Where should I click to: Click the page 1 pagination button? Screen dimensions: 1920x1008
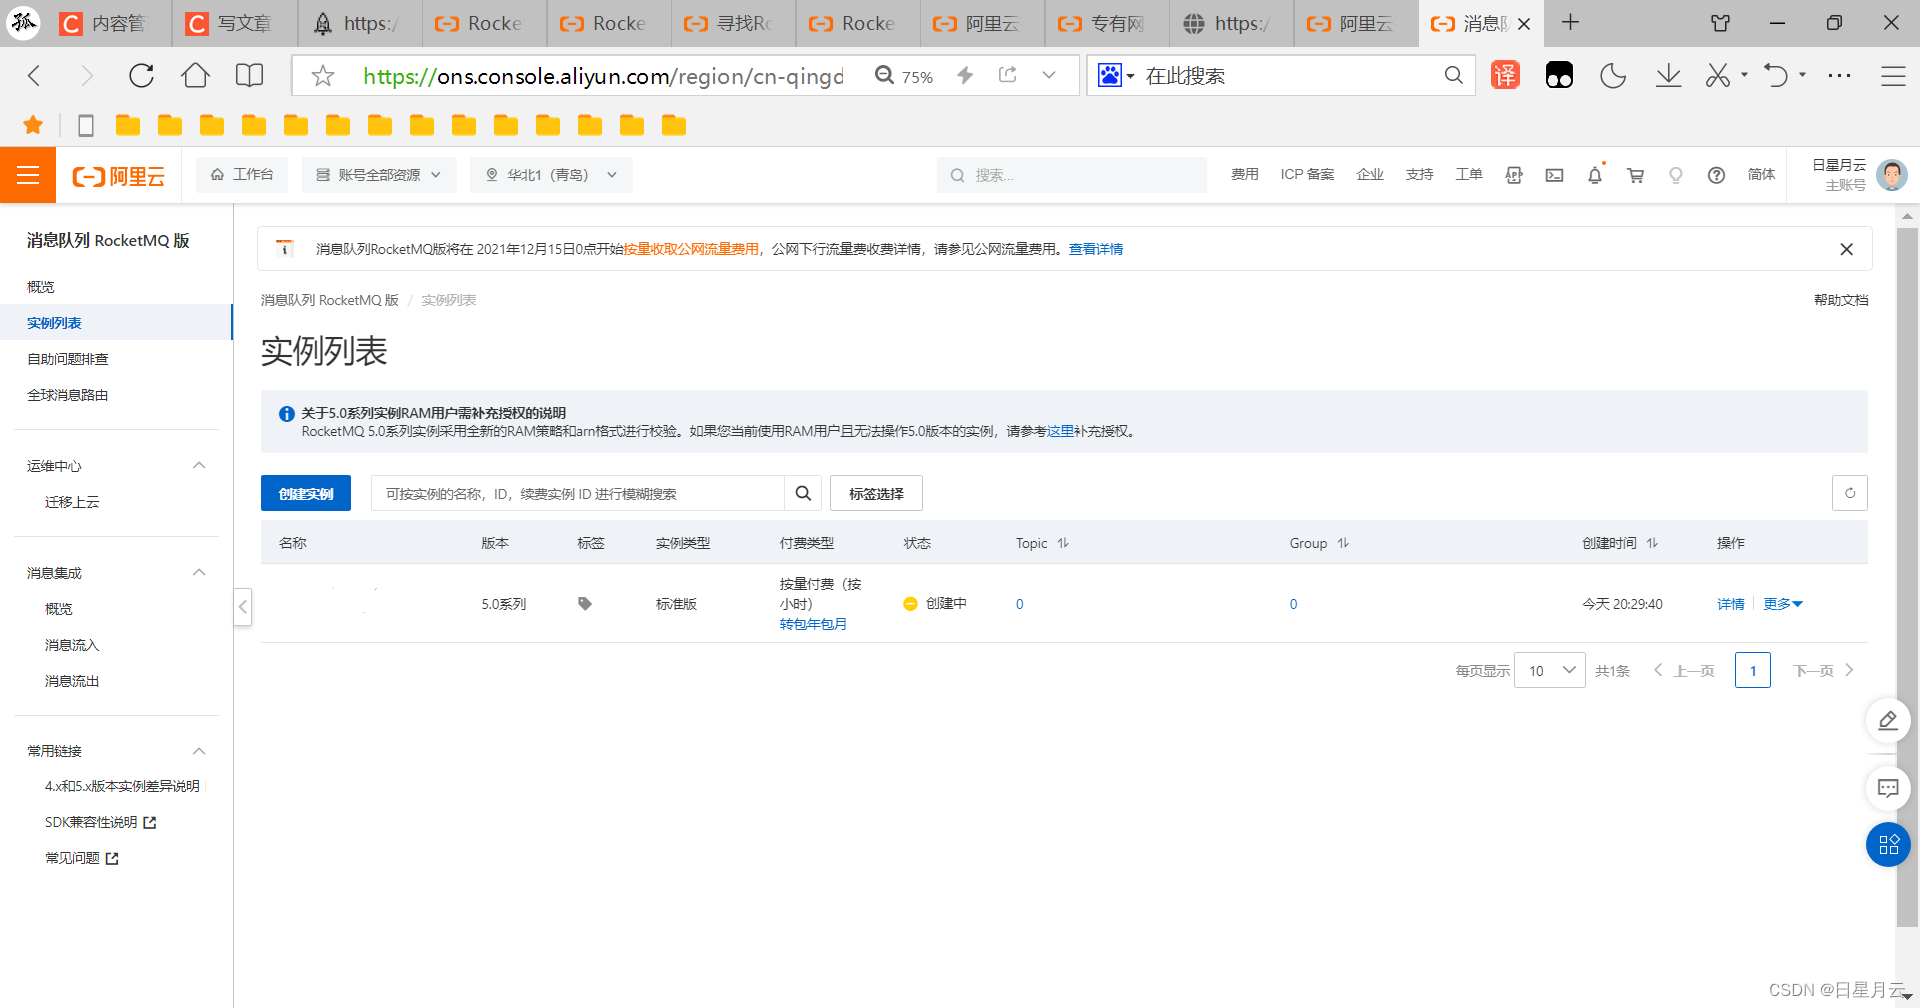(1753, 670)
